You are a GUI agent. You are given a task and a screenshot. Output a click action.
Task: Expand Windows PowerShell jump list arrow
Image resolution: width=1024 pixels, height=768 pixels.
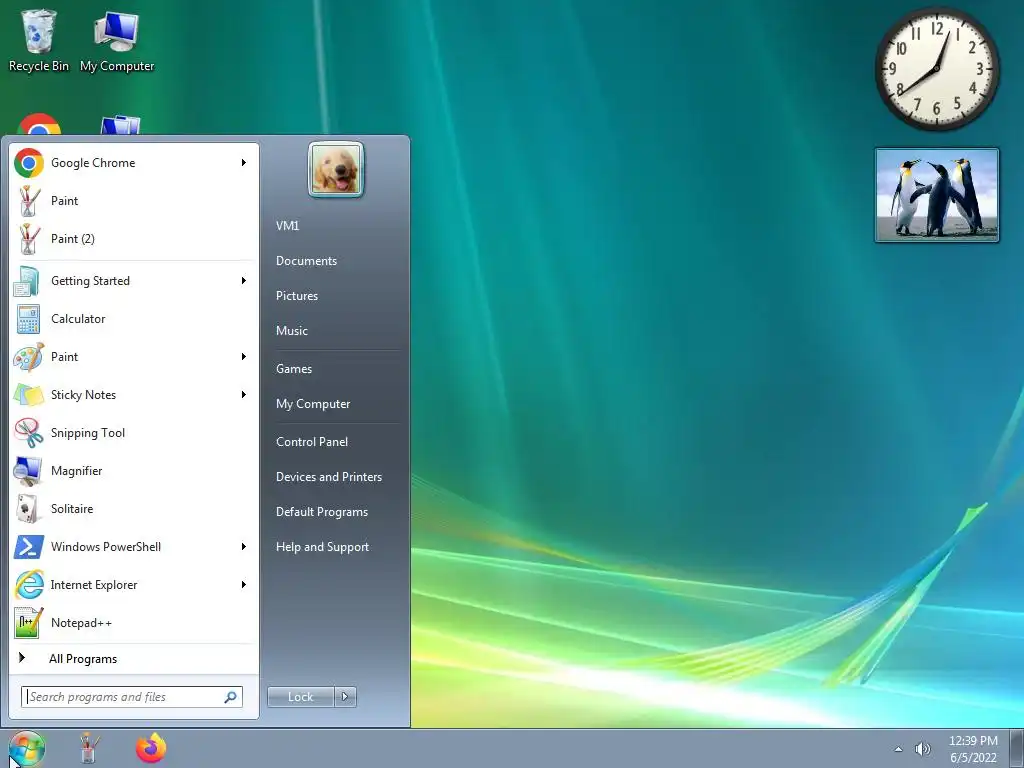coord(244,547)
